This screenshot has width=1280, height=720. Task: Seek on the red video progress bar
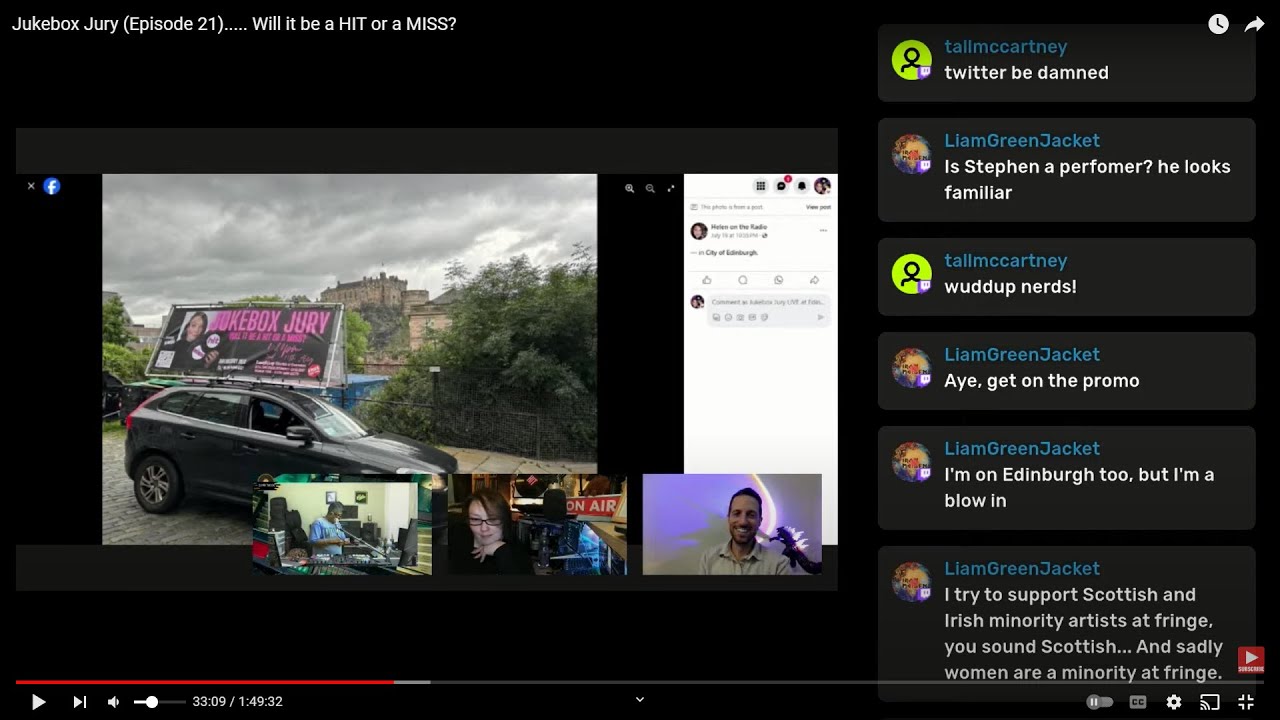click(x=204, y=682)
